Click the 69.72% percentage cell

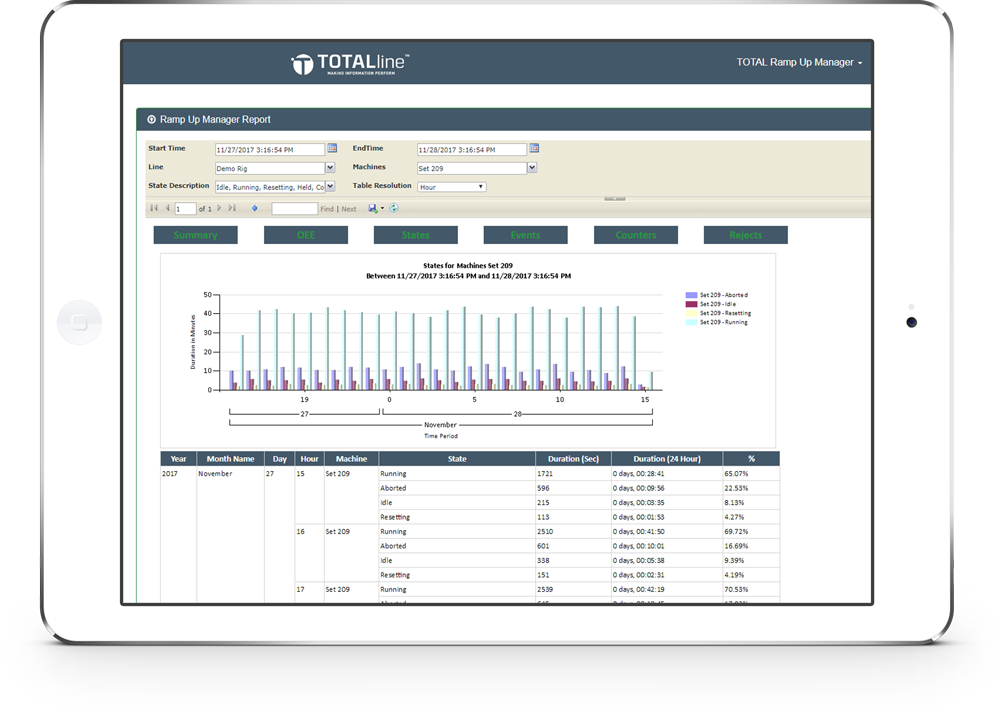click(751, 532)
